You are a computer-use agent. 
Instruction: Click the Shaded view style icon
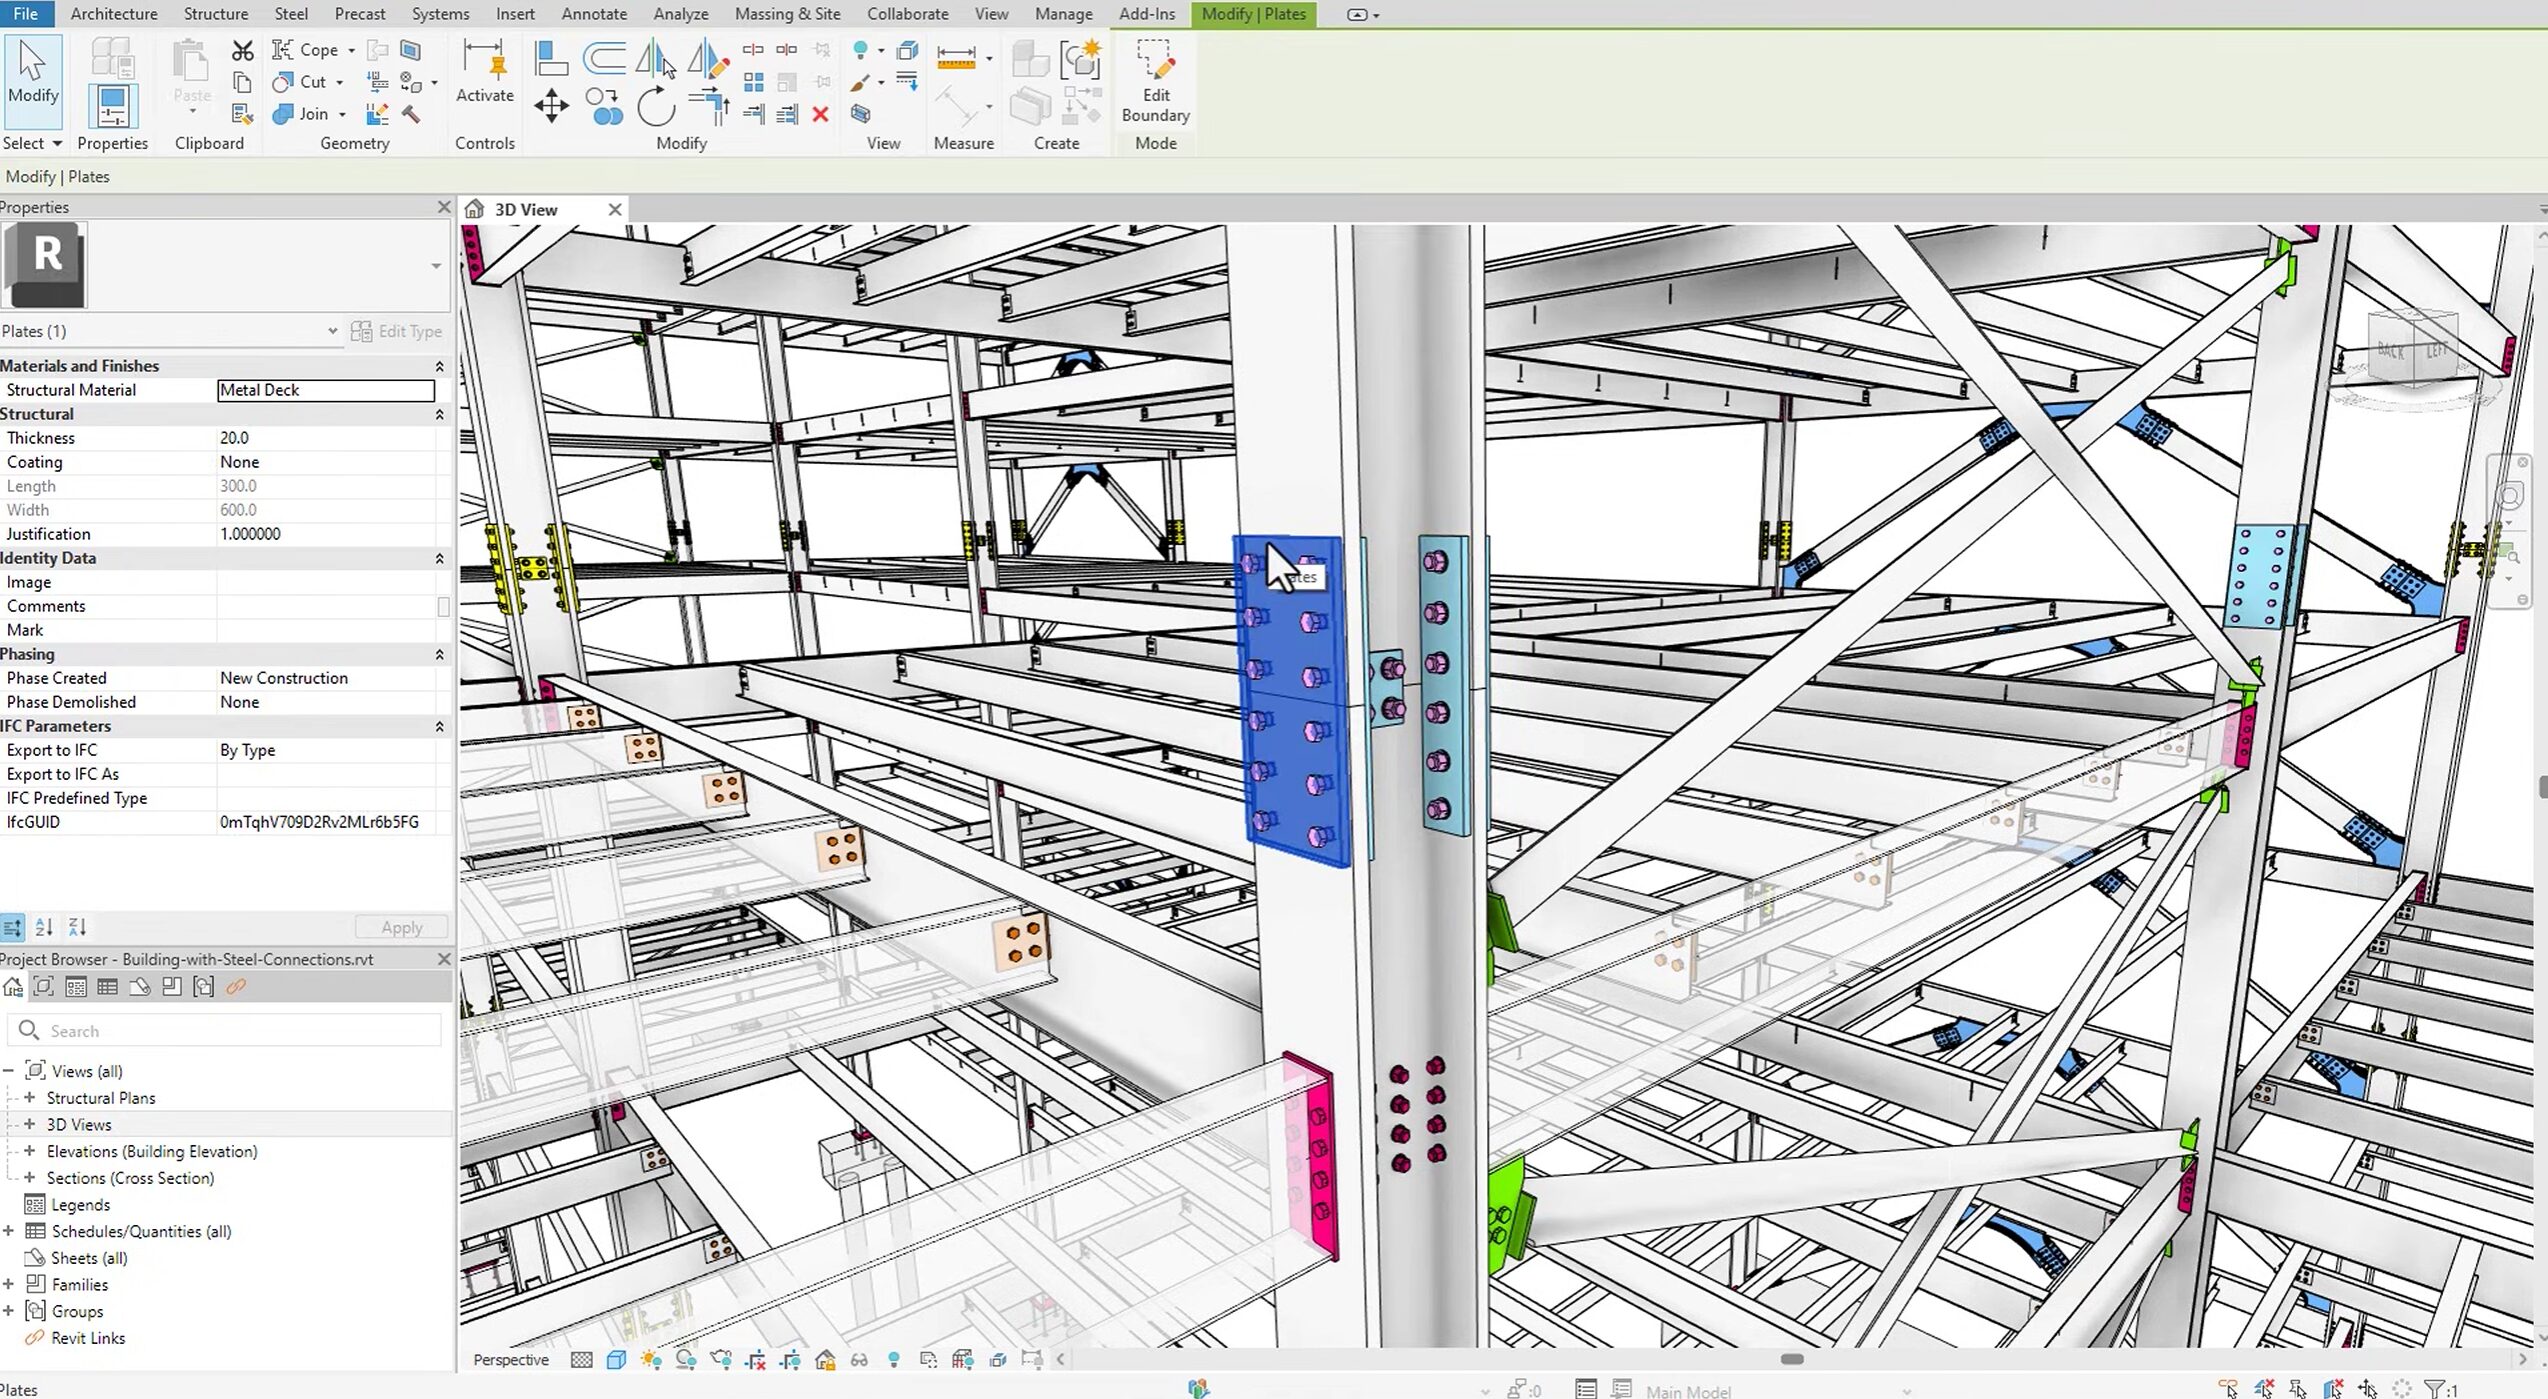[617, 1360]
